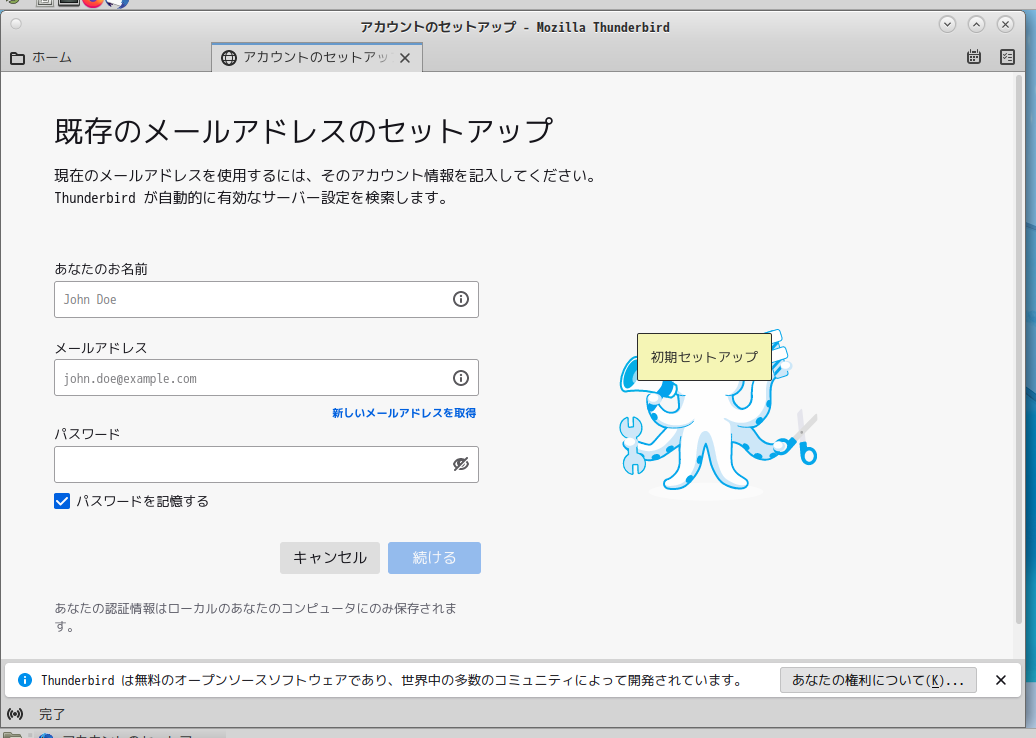Dismiss the Thunderbird notification bar
The height and width of the screenshot is (738, 1036).
coord(1001,680)
